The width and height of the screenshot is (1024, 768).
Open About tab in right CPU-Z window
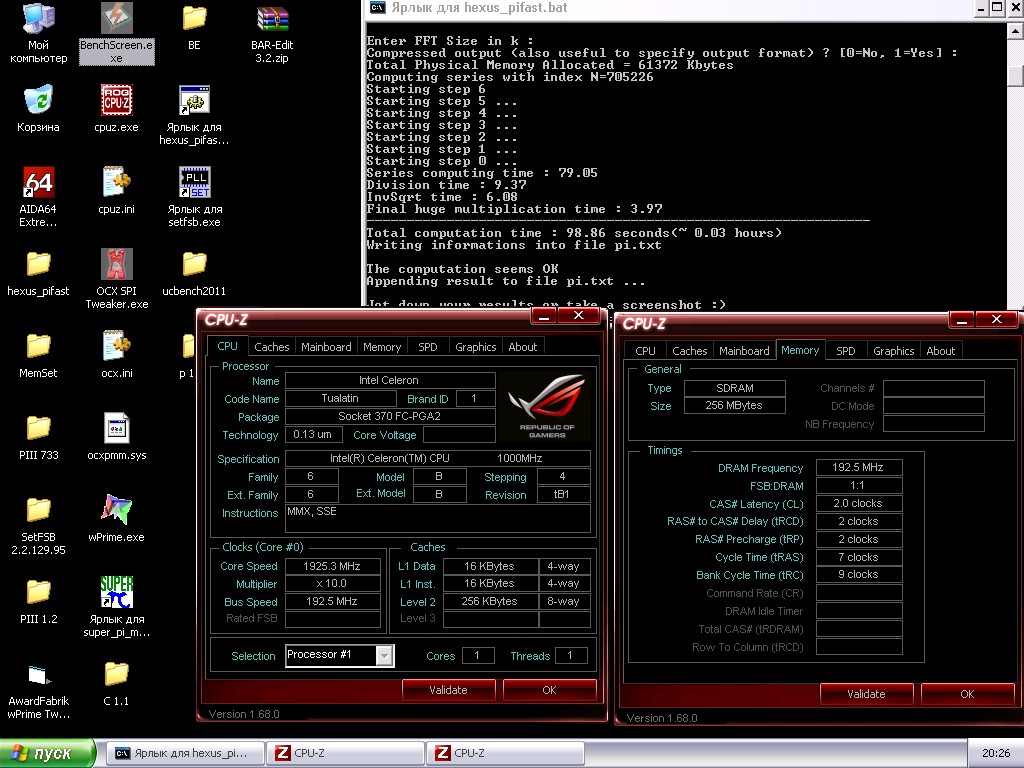pos(940,351)
